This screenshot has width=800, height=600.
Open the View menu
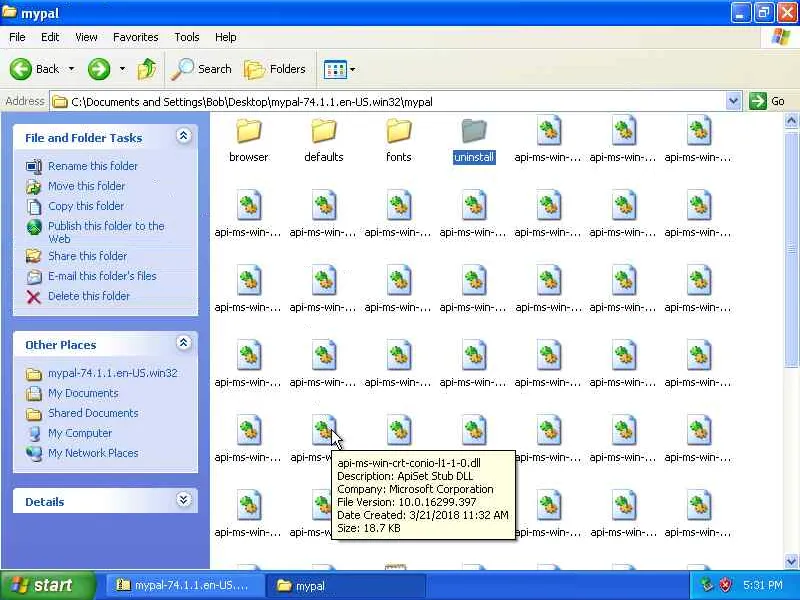tap(86, 37)
